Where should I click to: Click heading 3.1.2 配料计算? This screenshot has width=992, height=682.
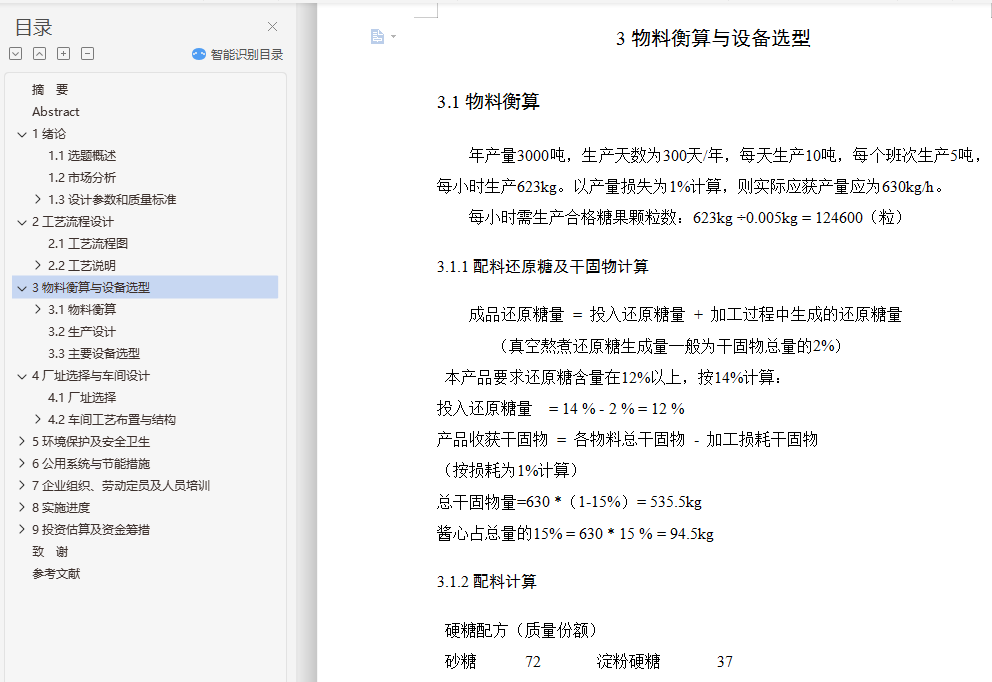[x=487, y=581]
